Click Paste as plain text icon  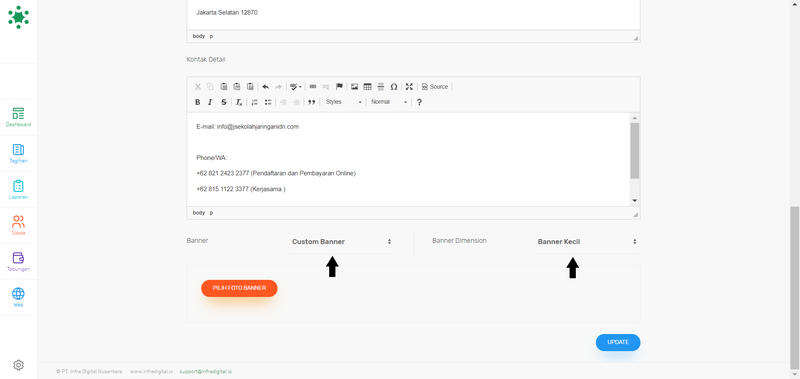pyautogui.click(x=237, y=87)
